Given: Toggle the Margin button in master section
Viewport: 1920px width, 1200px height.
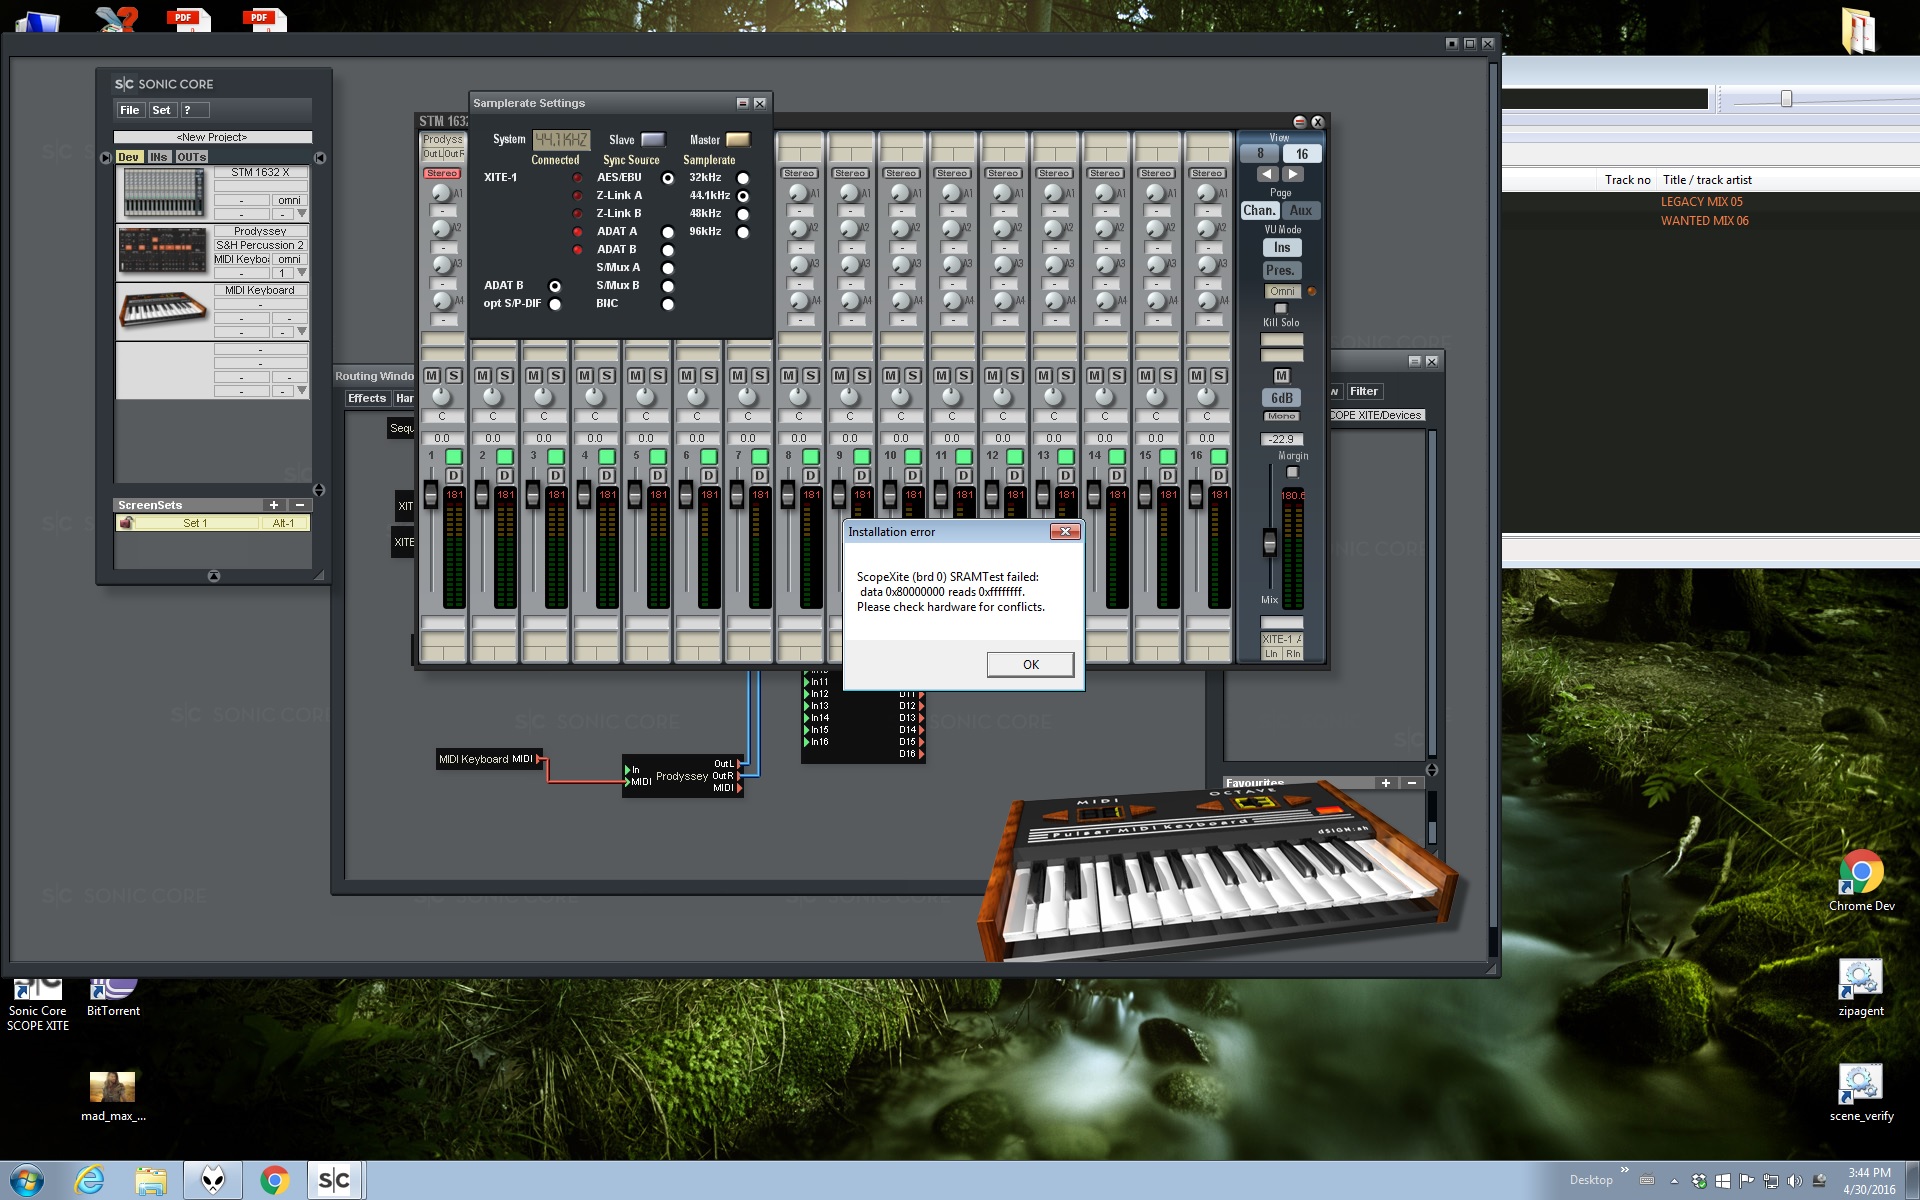Looking at the screenshot, I should [x=1292, y=472].
